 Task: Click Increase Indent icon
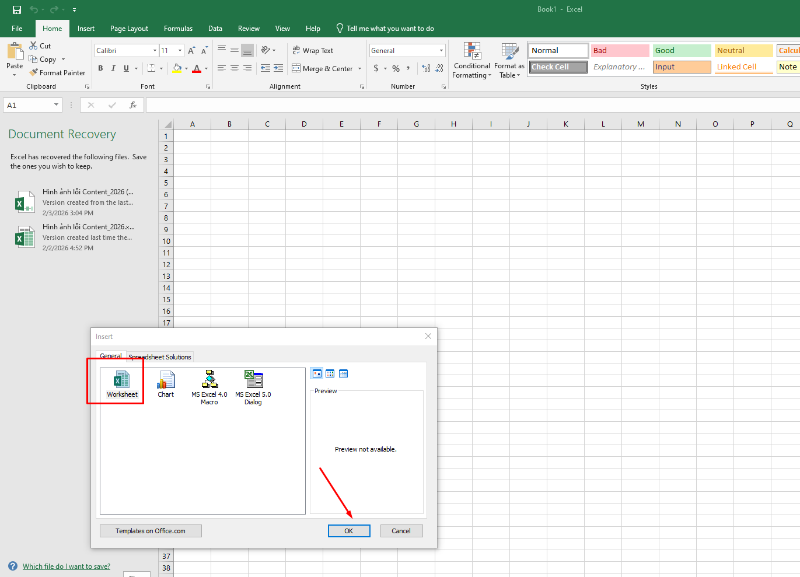[x=278, y=68]
